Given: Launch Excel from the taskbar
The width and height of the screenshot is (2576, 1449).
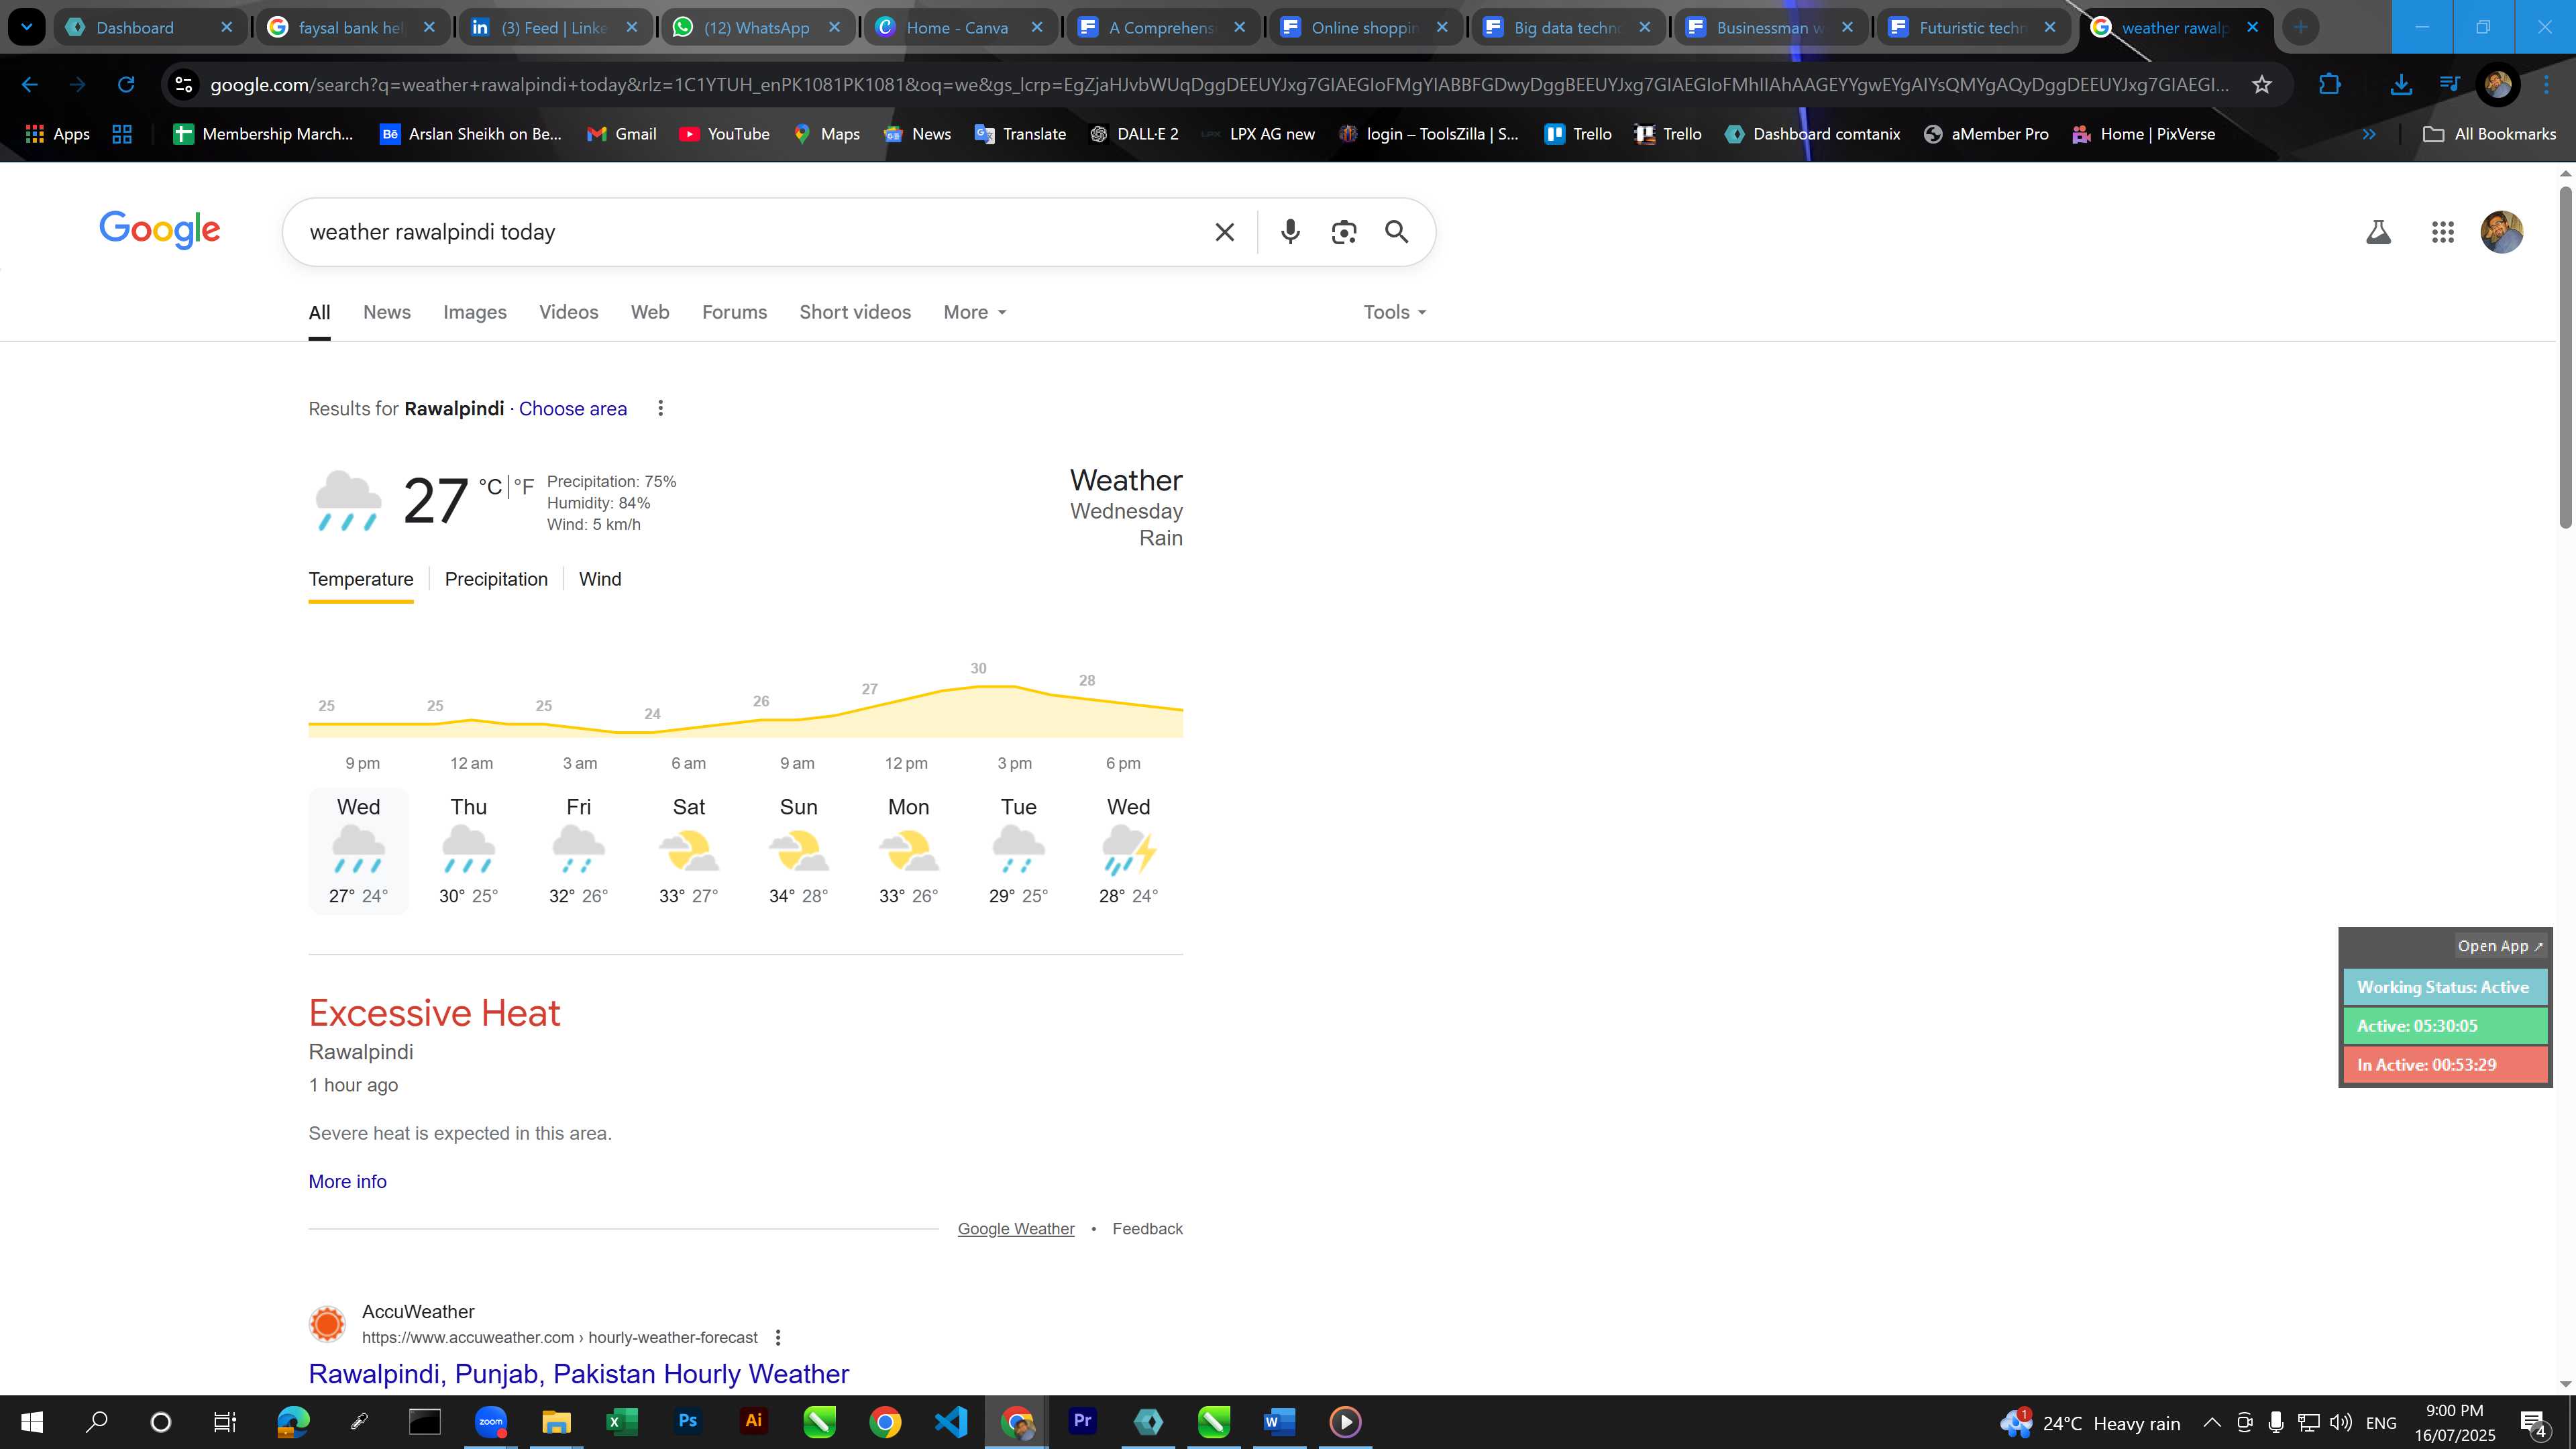Looking at the screenshot, I should point(621,1421).
